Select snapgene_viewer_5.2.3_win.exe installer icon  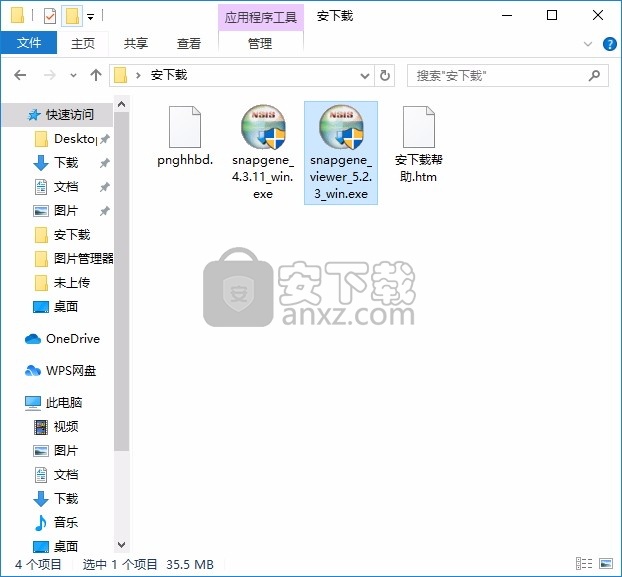click(x=341, y=127)
